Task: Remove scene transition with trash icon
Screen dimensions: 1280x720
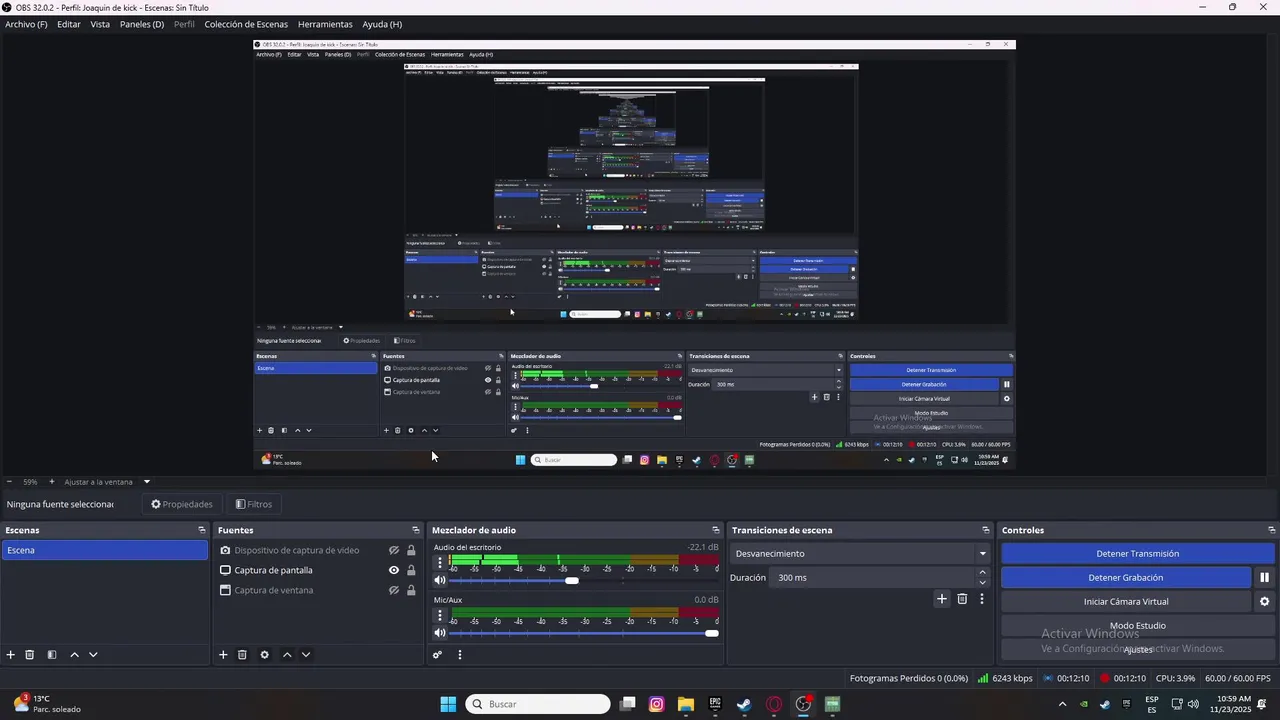Action: (962, 599)
